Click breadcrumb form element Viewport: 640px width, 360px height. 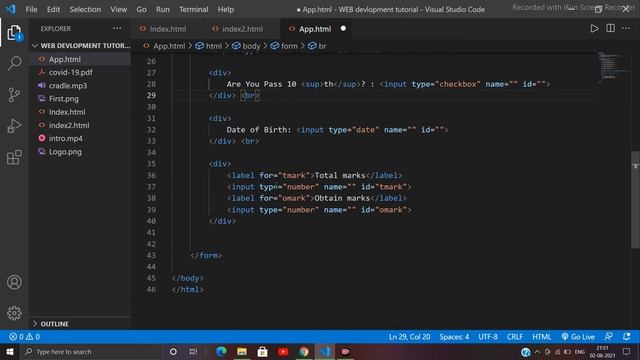(284, 46)
